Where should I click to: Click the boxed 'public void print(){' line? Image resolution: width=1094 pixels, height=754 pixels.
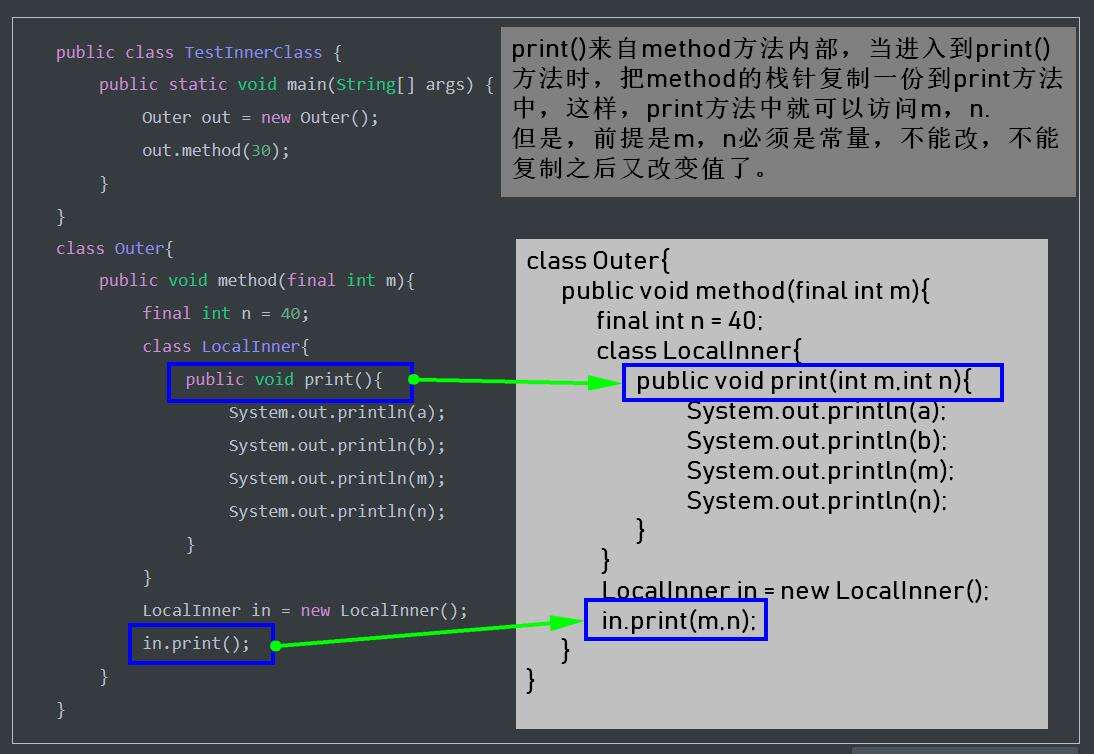pyautogui.click(x=289, y=380)
